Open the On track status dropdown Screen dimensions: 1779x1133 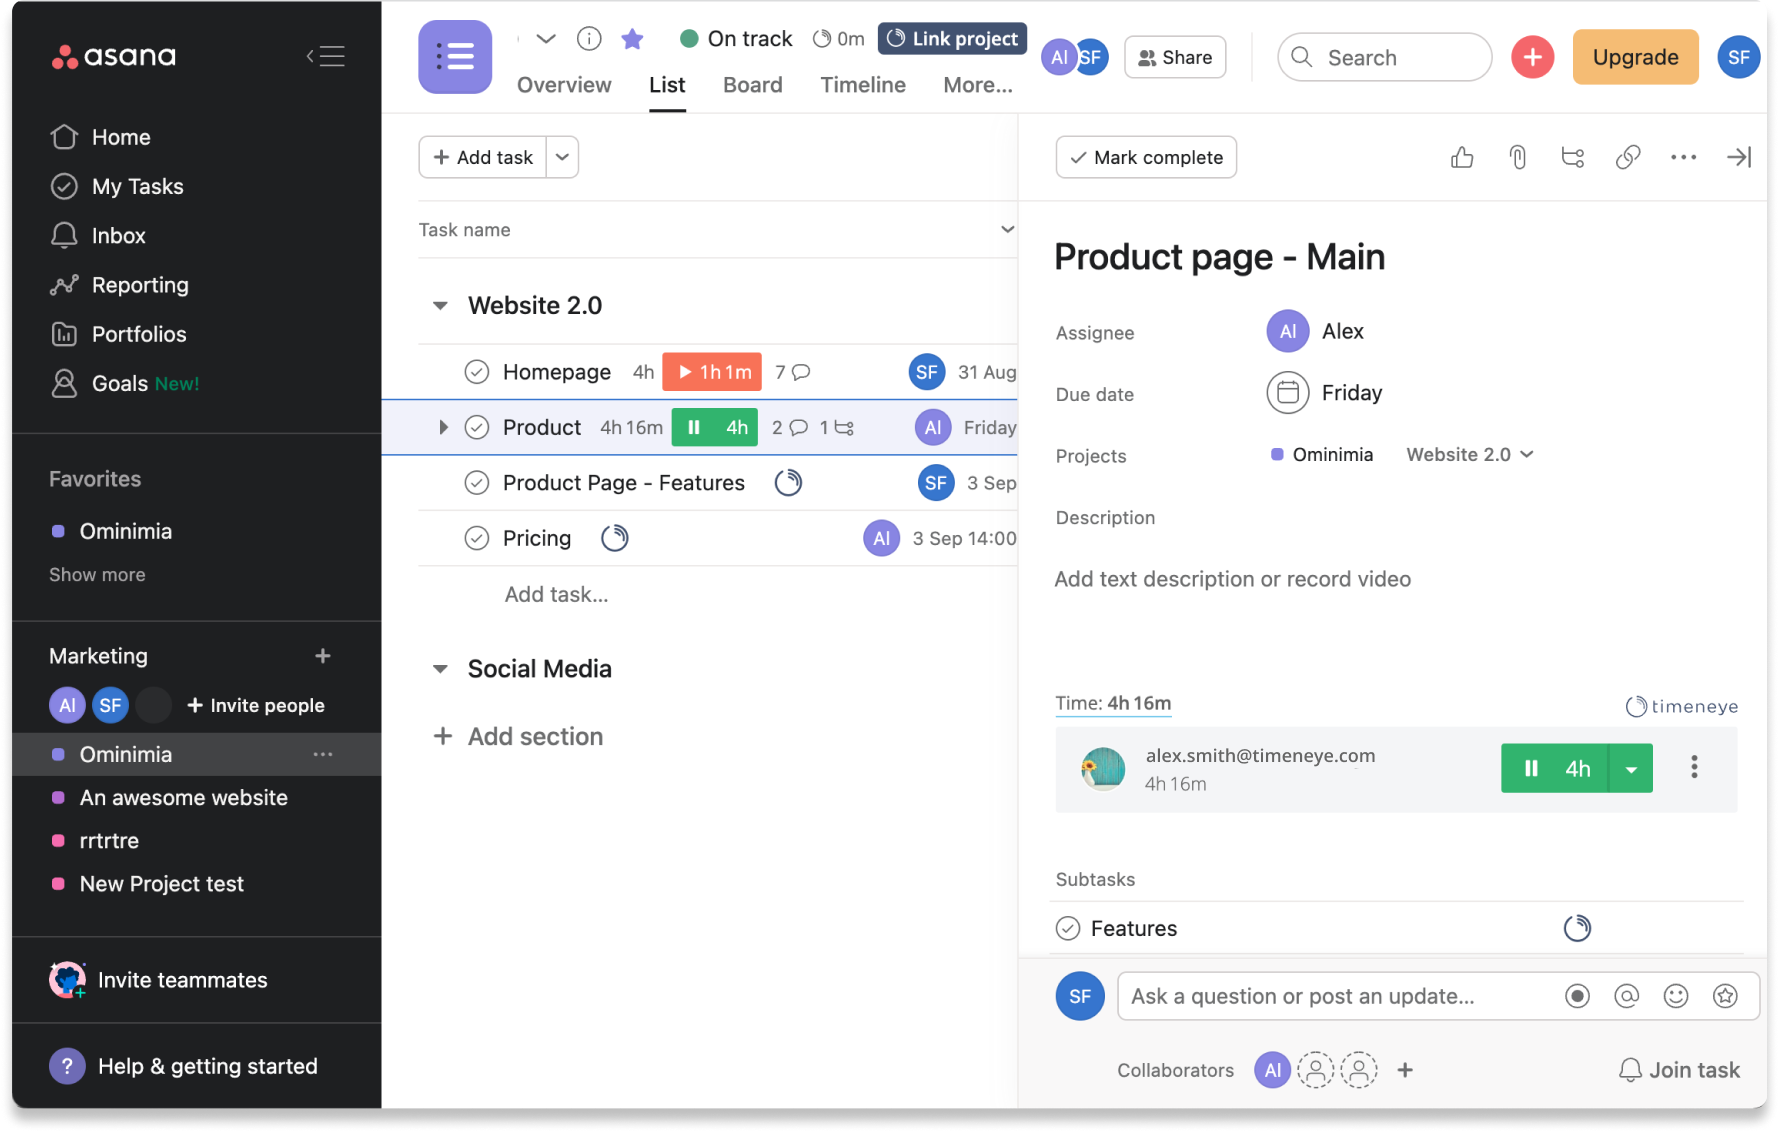[x=736, y=39]
